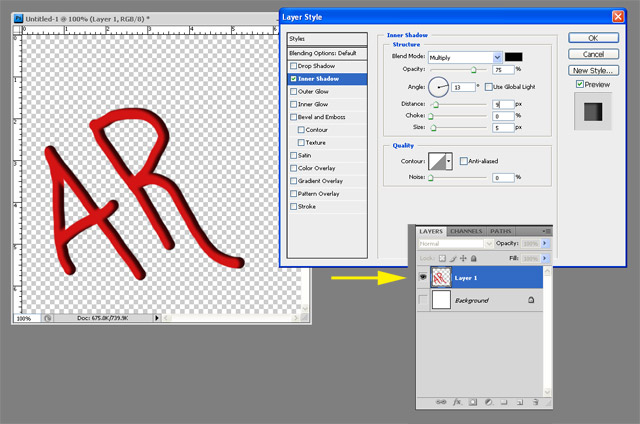Click the Choke slider handle
The width and height of the screenshot is (640, 424).
[431, 116]
